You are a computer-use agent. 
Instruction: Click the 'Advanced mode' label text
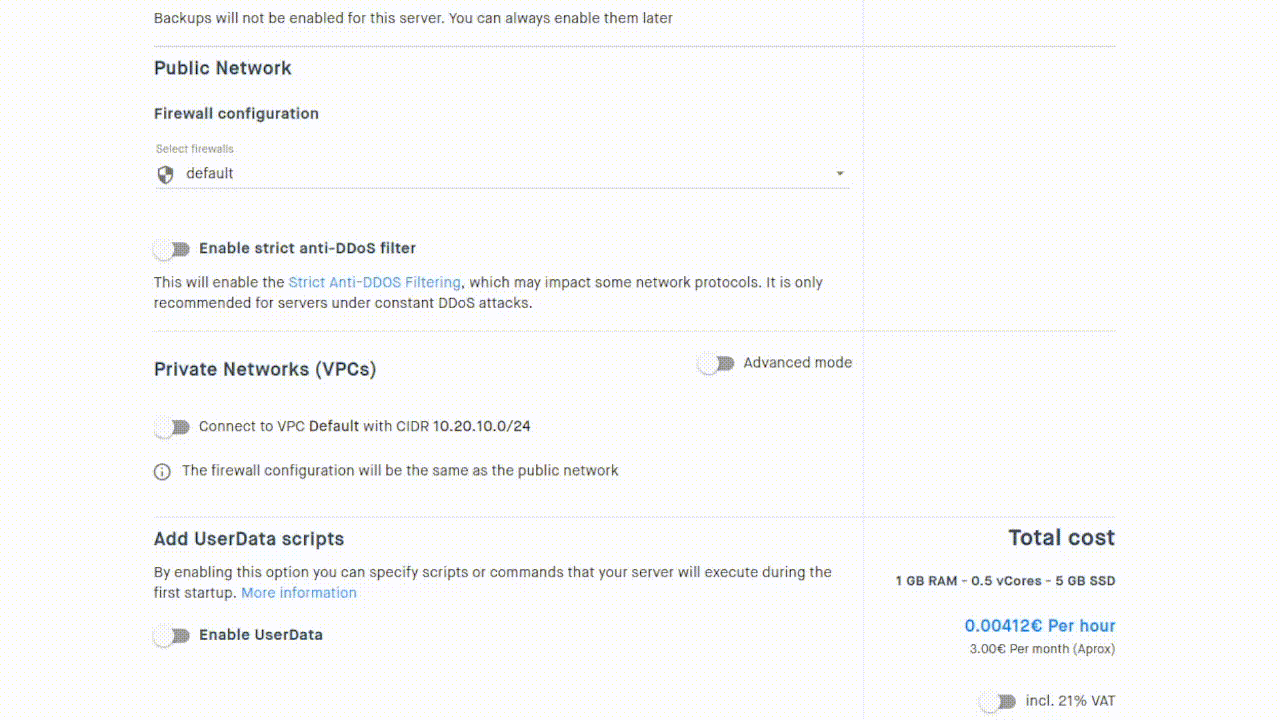point(798,363)
